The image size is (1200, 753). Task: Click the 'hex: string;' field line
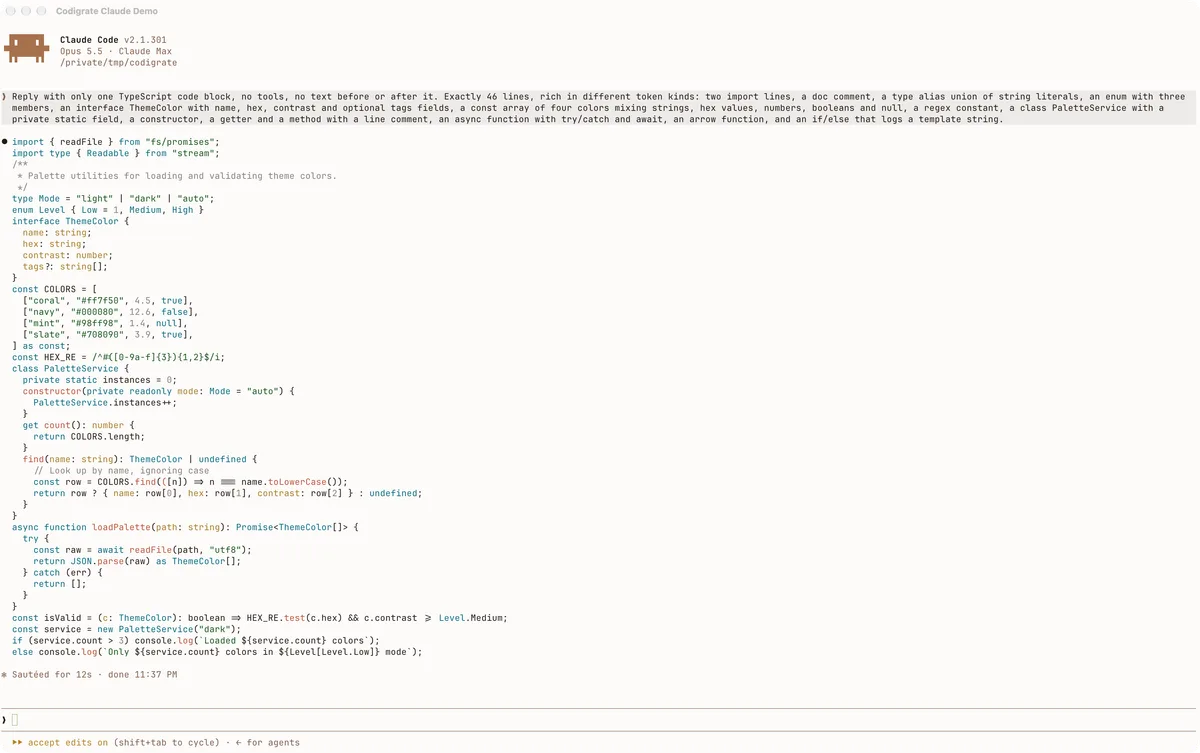[54, 244]
